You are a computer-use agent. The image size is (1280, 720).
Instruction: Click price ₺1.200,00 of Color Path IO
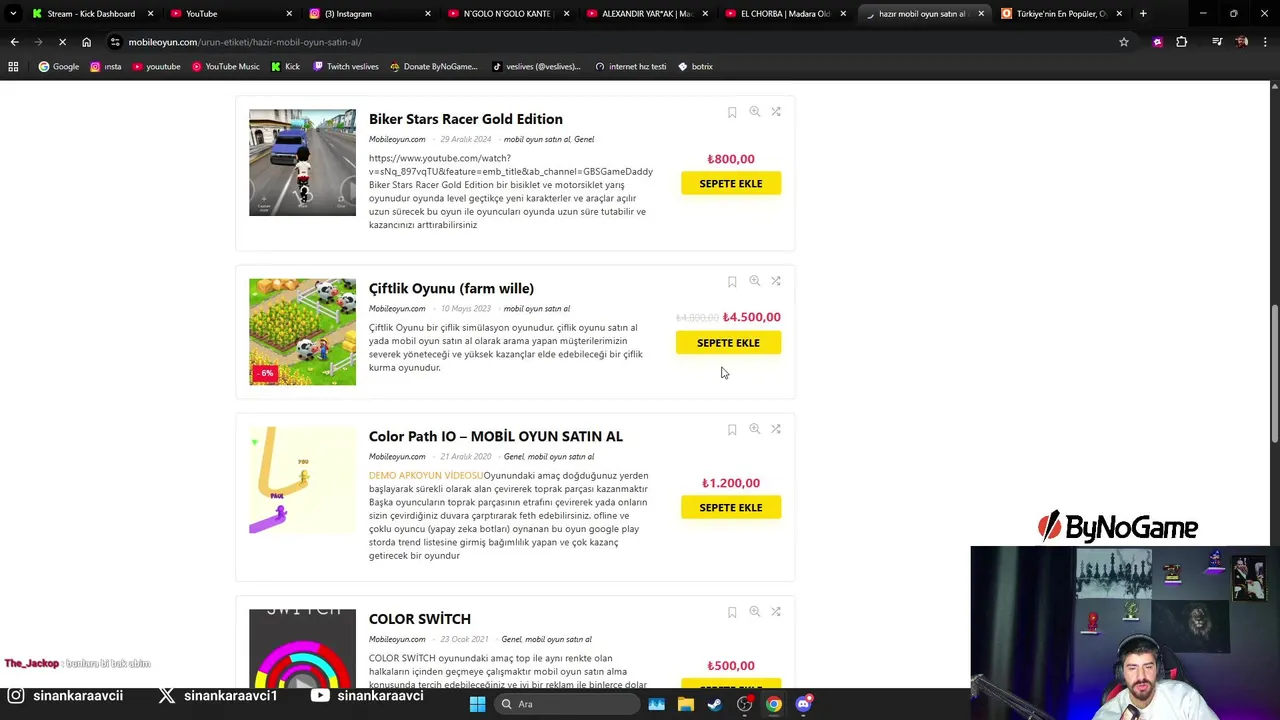tap(731, 483)
